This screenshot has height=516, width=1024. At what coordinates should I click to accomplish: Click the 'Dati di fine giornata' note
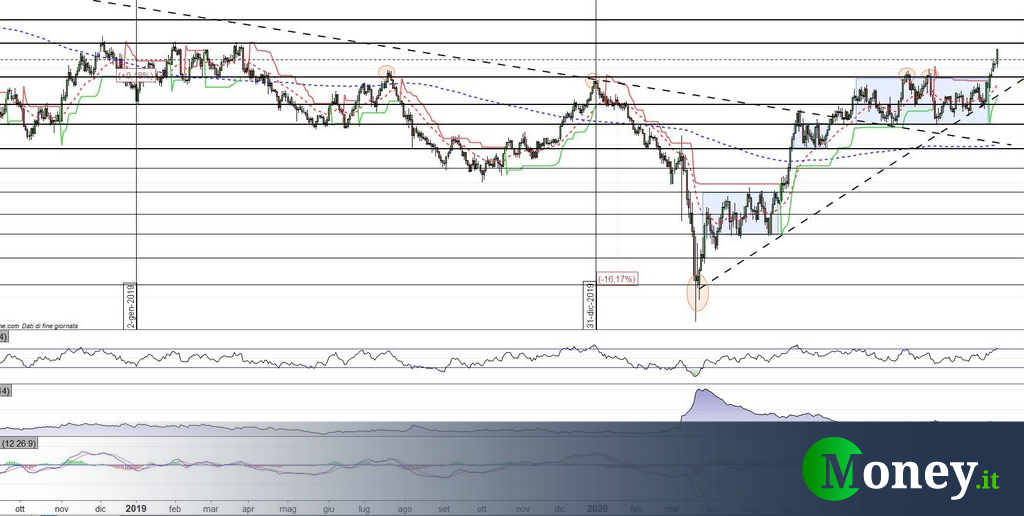49,325
